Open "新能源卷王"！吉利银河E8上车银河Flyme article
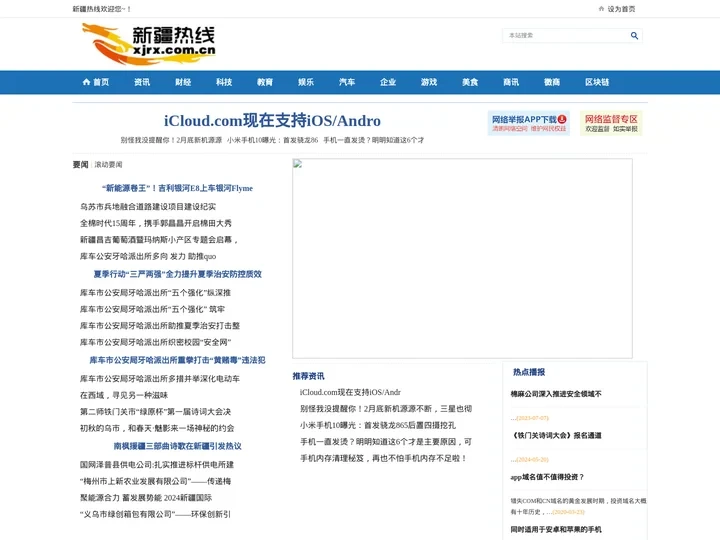The image size is (720, 540). tap(177, 188)
